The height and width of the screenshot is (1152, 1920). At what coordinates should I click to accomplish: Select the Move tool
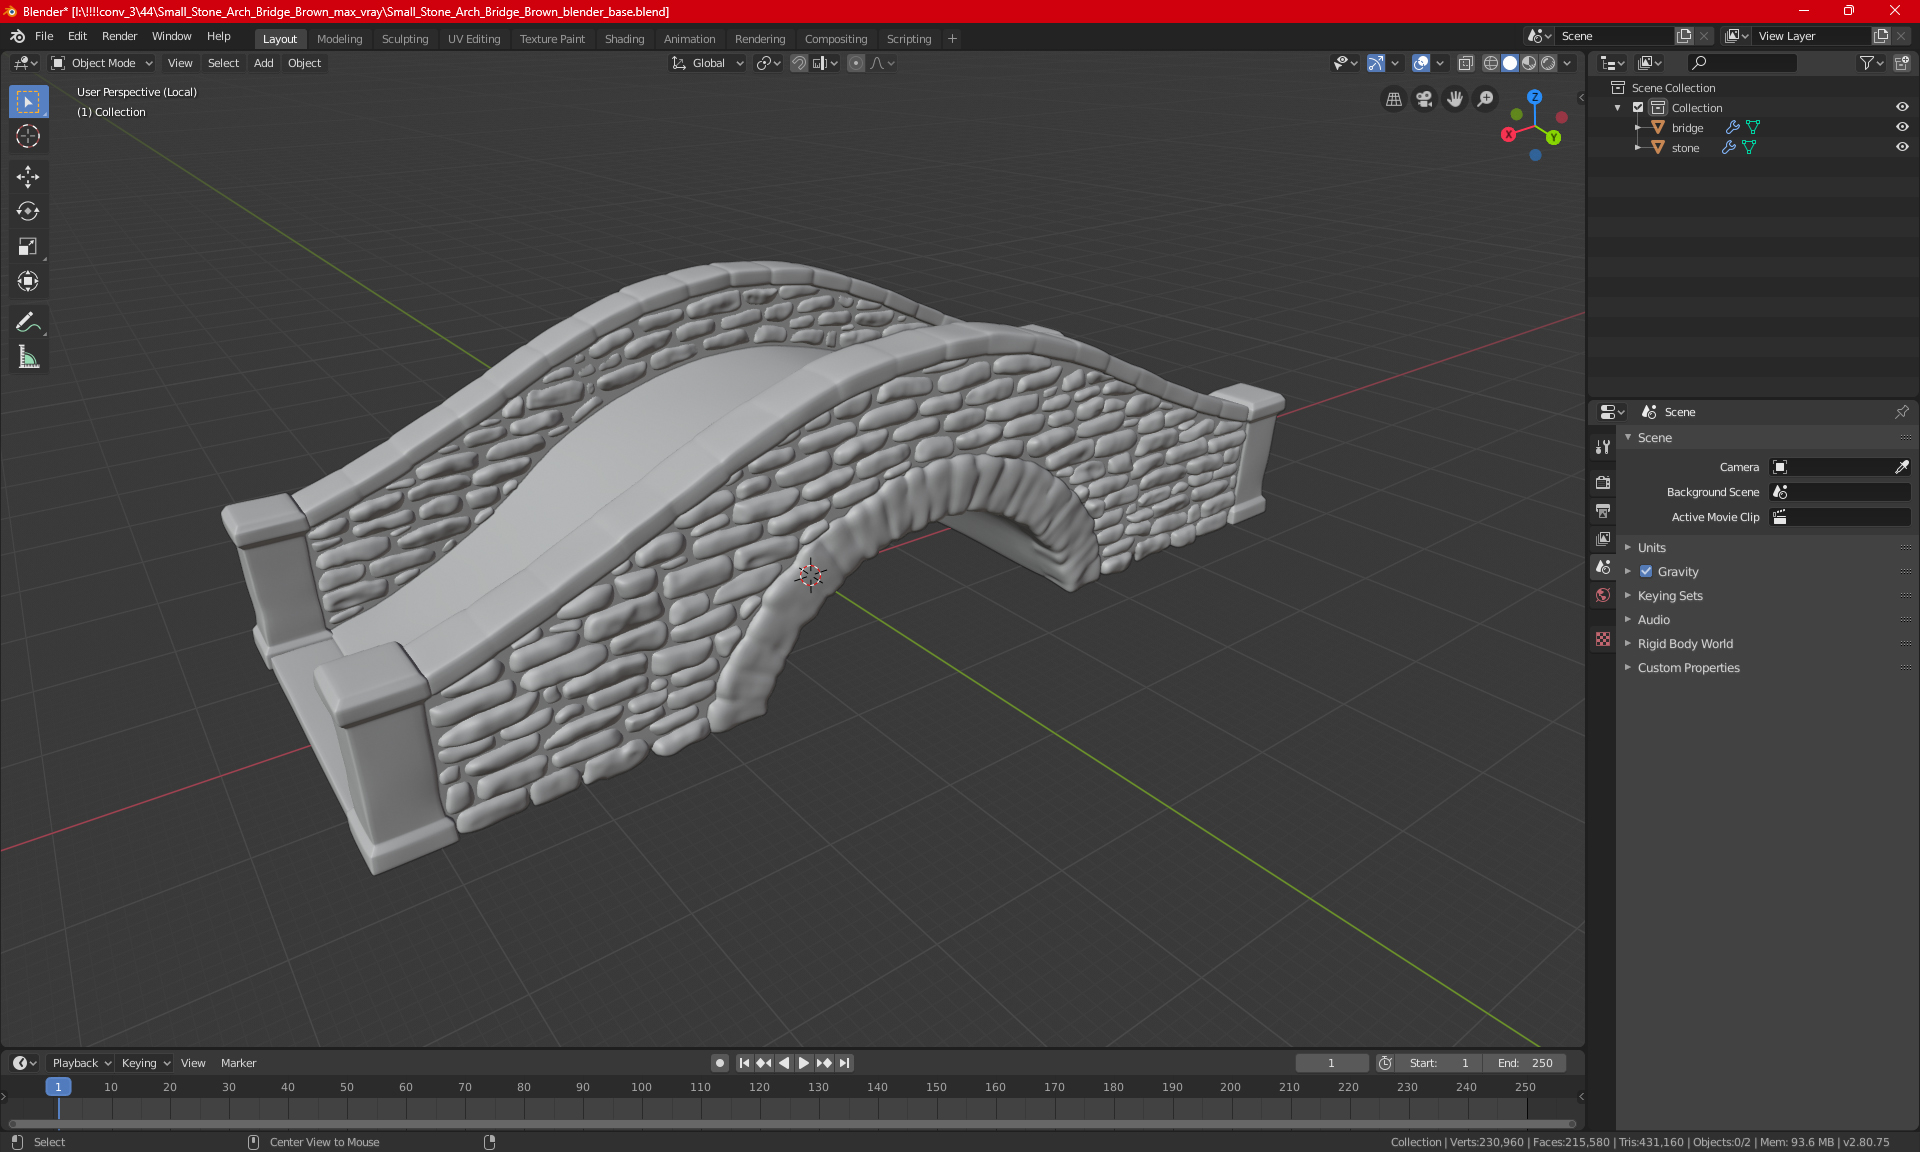point(28,177)
